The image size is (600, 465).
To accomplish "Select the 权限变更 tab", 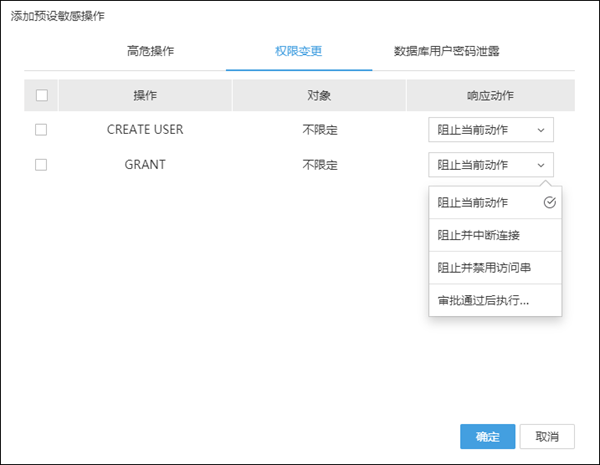I will point(298,50).
